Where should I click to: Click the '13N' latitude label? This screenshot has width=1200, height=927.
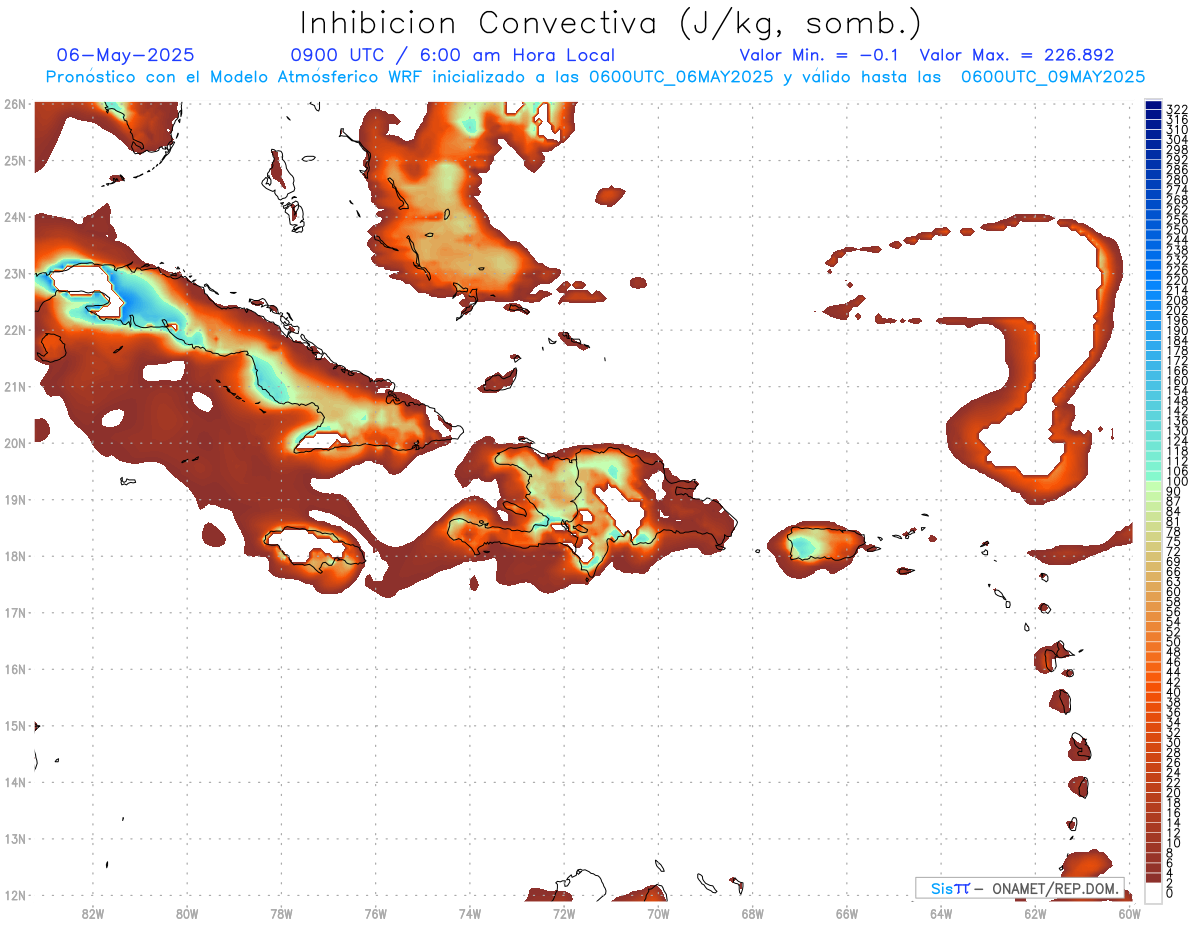coord(14,838)
